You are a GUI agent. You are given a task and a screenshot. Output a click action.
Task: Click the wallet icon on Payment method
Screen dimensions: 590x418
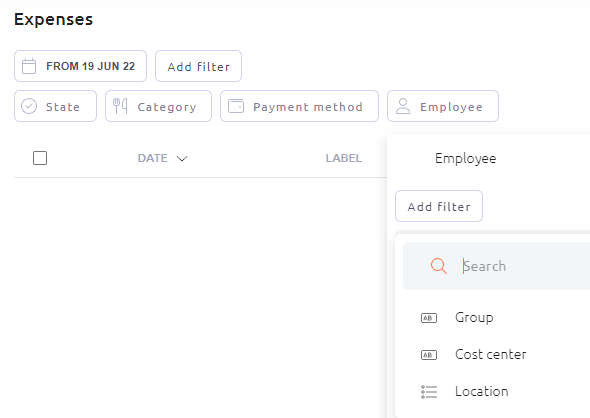(x=236, y=106)
